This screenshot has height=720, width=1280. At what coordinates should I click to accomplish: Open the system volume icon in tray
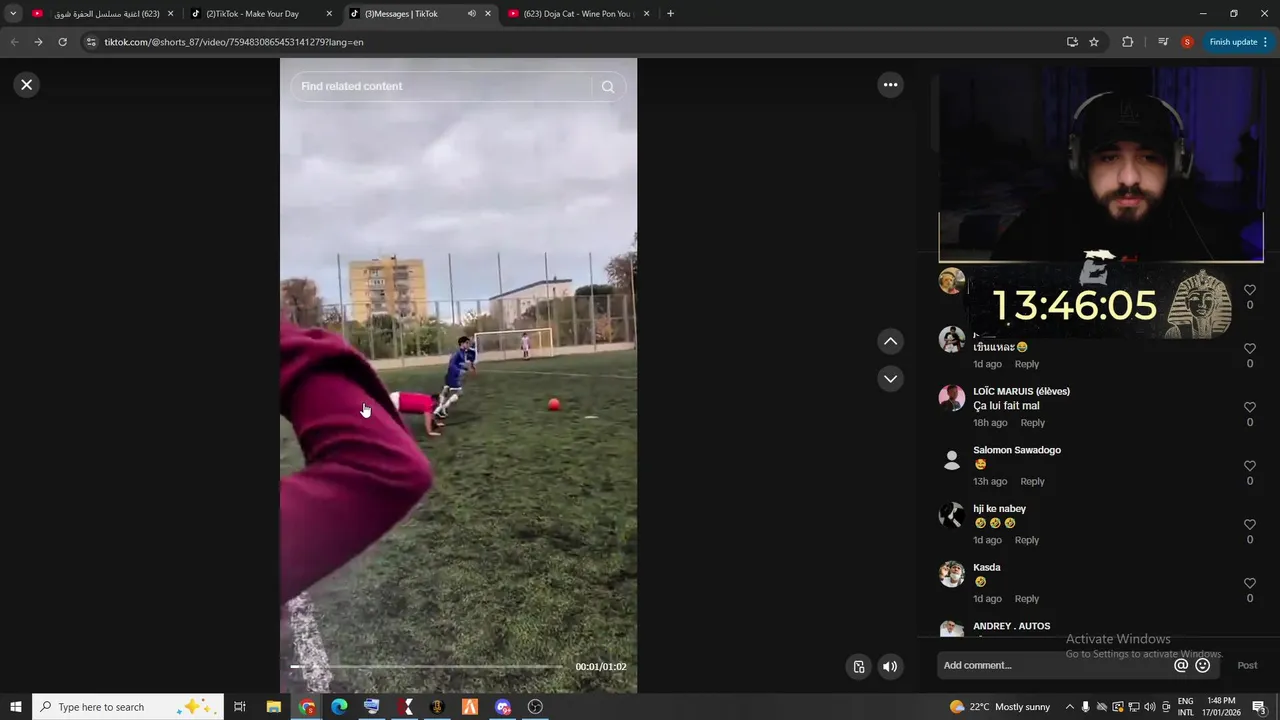coord(1150,707)
